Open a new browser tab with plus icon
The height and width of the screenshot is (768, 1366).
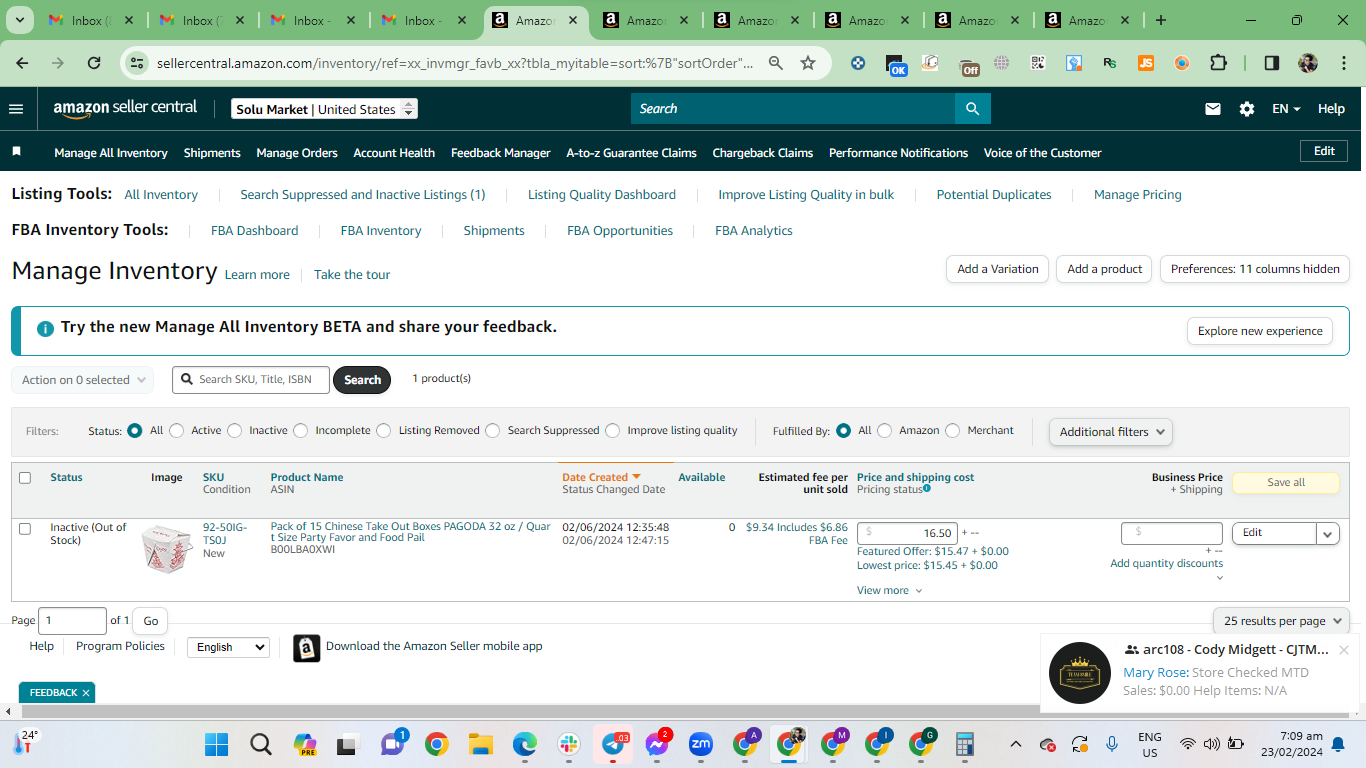pyautogui.click(x=1161, y=20)
